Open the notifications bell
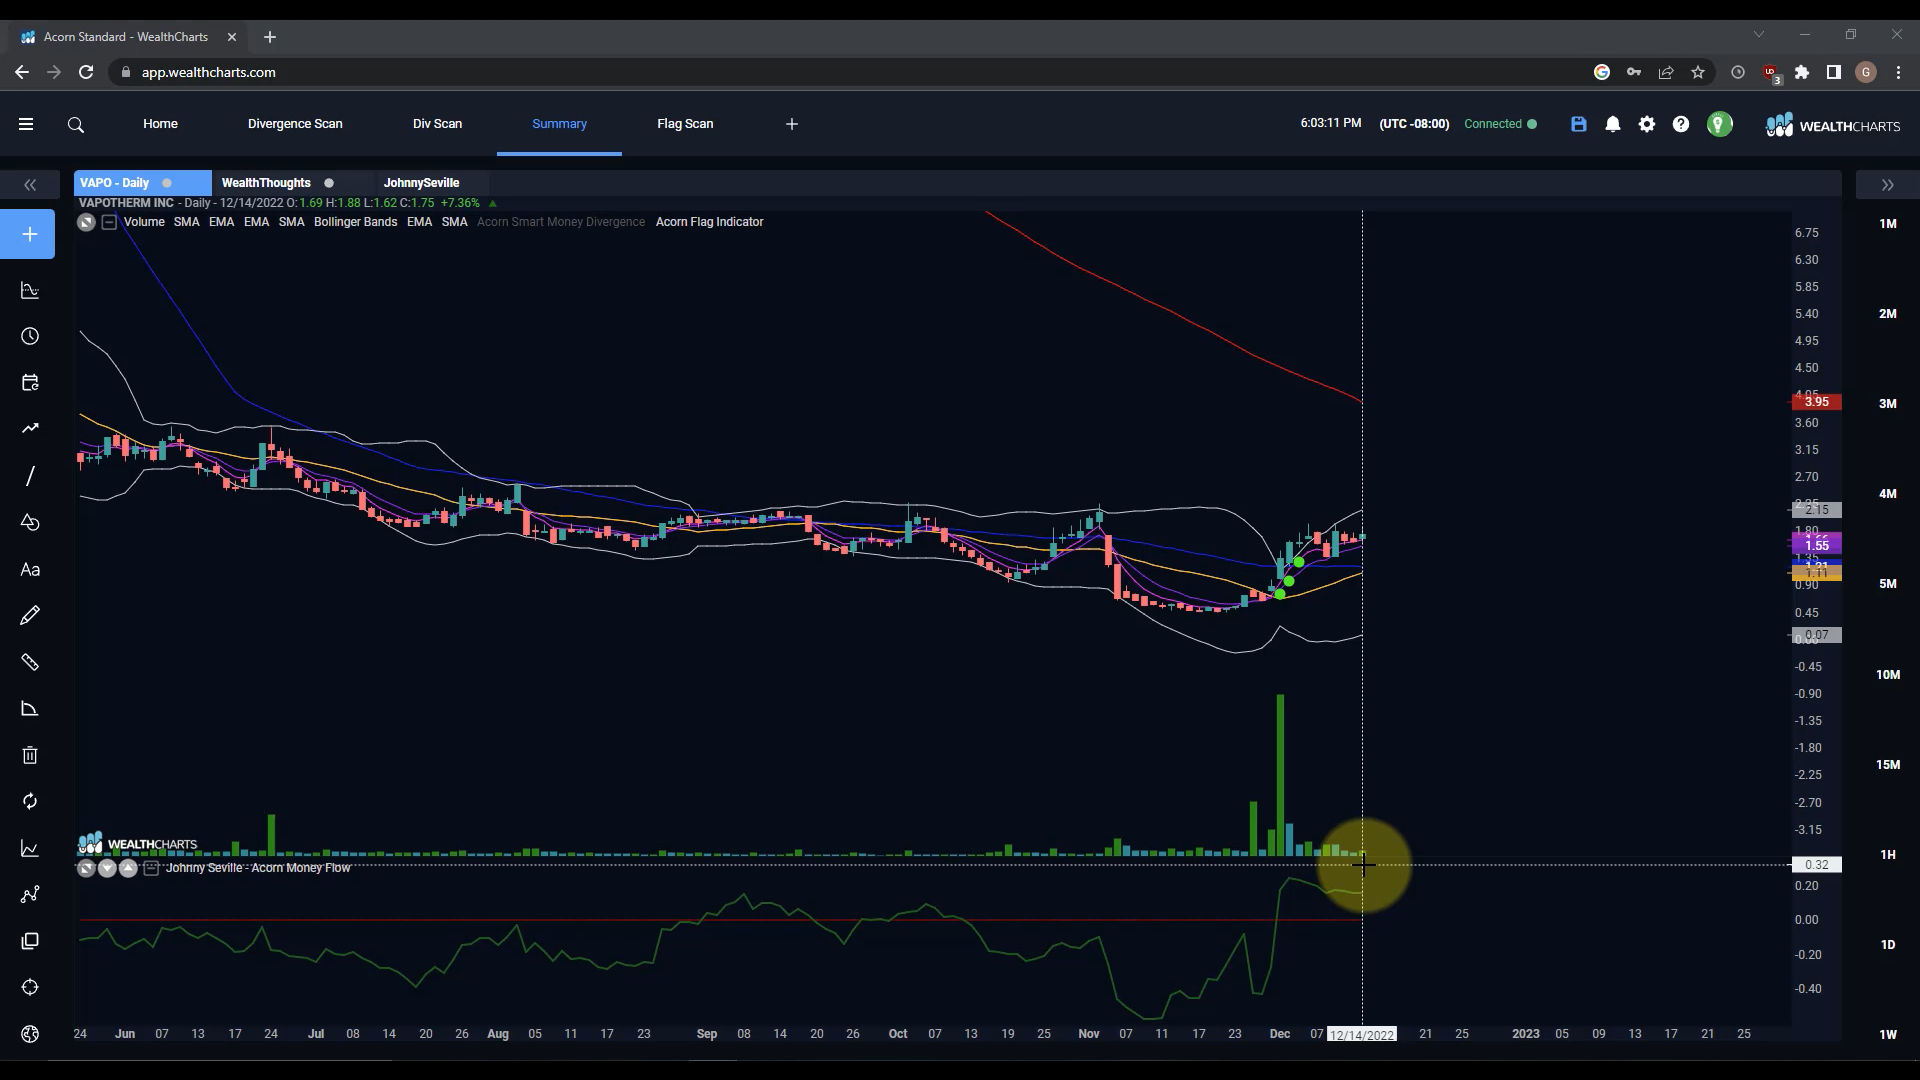The height and width of the screenshot is (1080, 1920). click(1613, 124)
